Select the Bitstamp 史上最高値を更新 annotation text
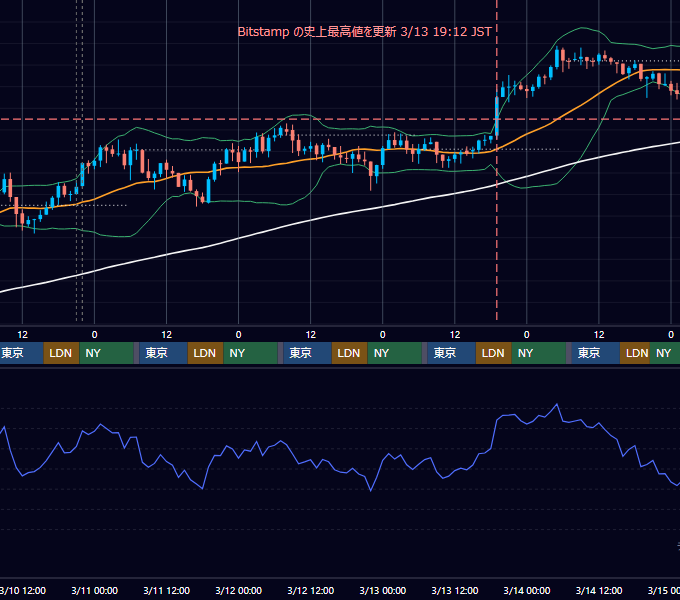 (364, 32)
